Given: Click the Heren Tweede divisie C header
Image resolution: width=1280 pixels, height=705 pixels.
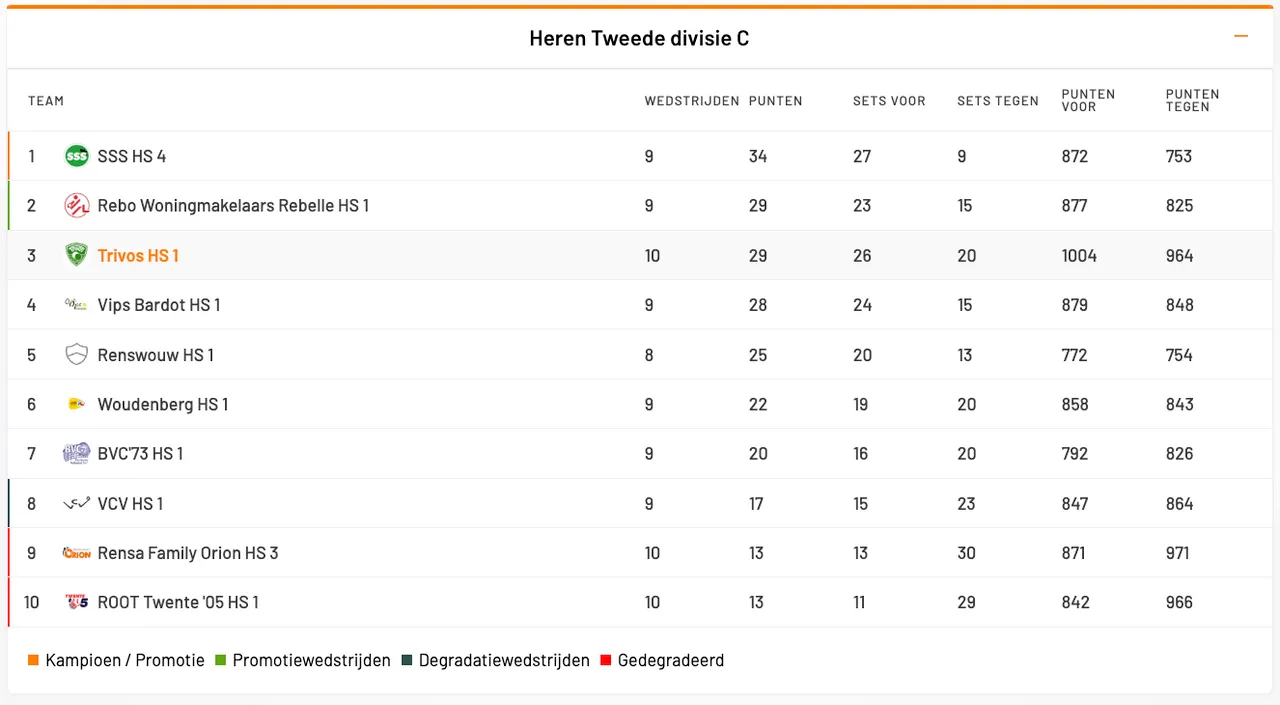Looking at the screenshot, I should tap(639, 39).
